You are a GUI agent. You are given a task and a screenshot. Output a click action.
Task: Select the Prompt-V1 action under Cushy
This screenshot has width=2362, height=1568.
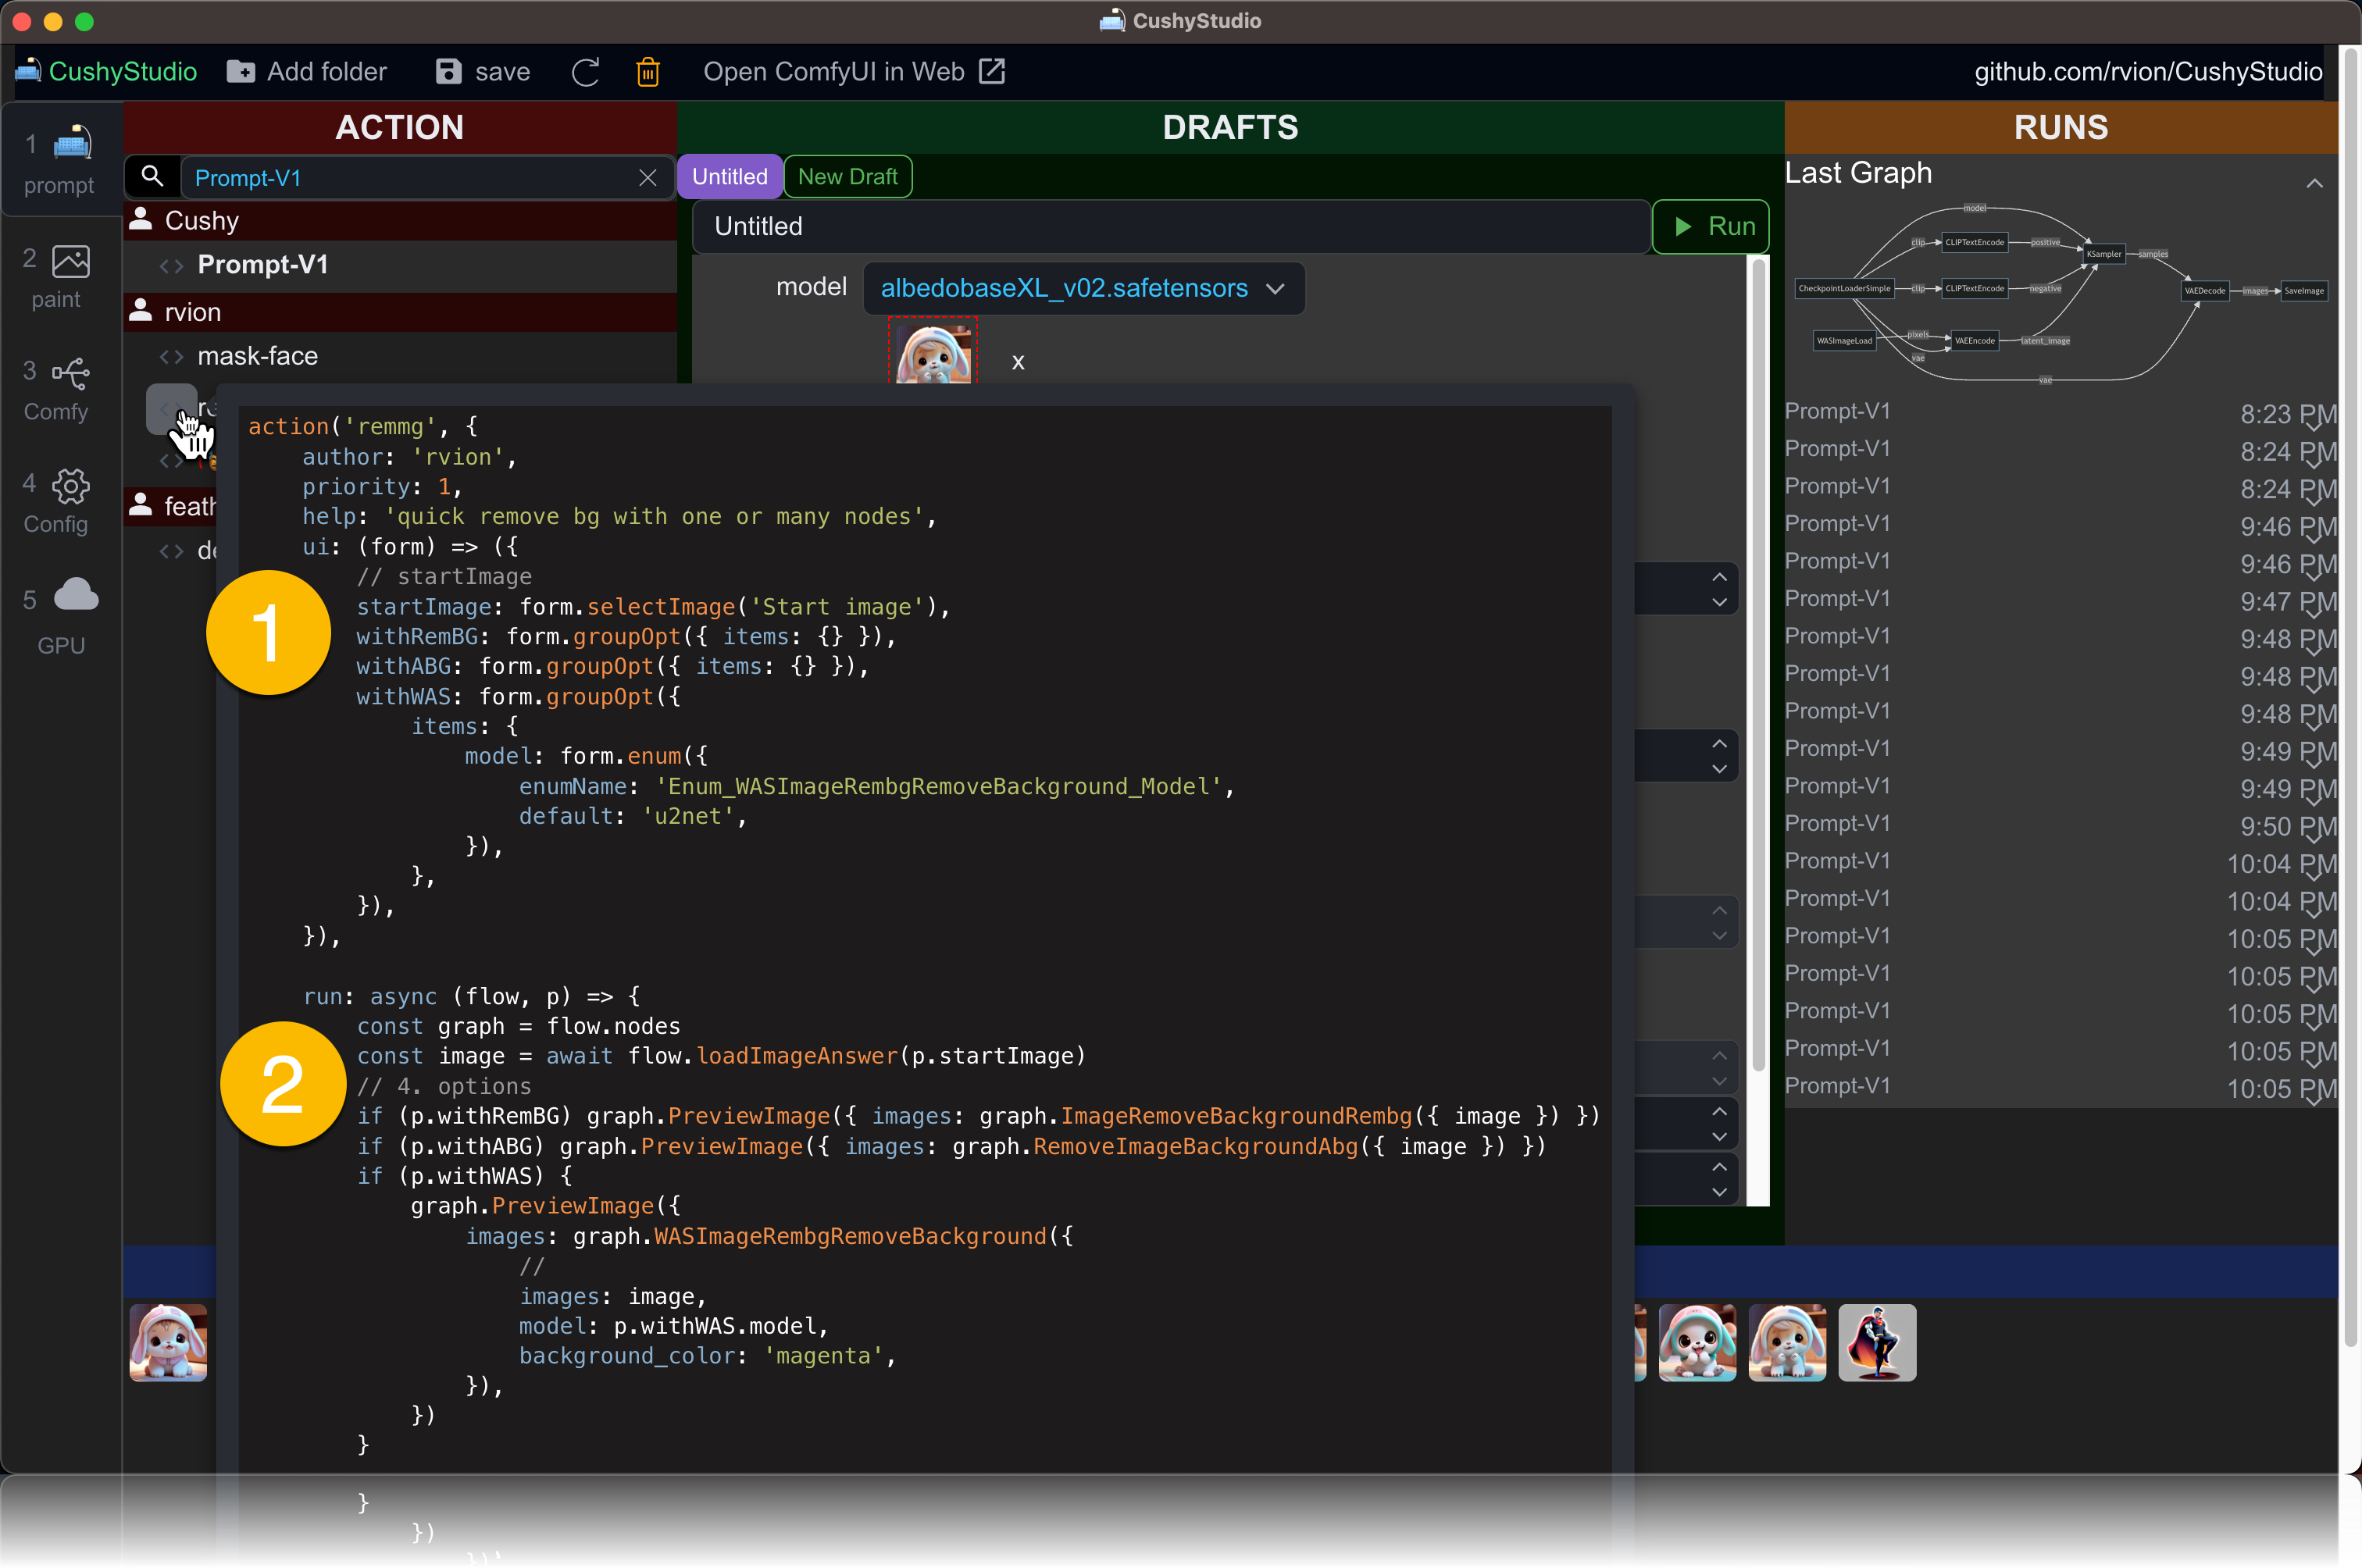(x=262, y=265)
